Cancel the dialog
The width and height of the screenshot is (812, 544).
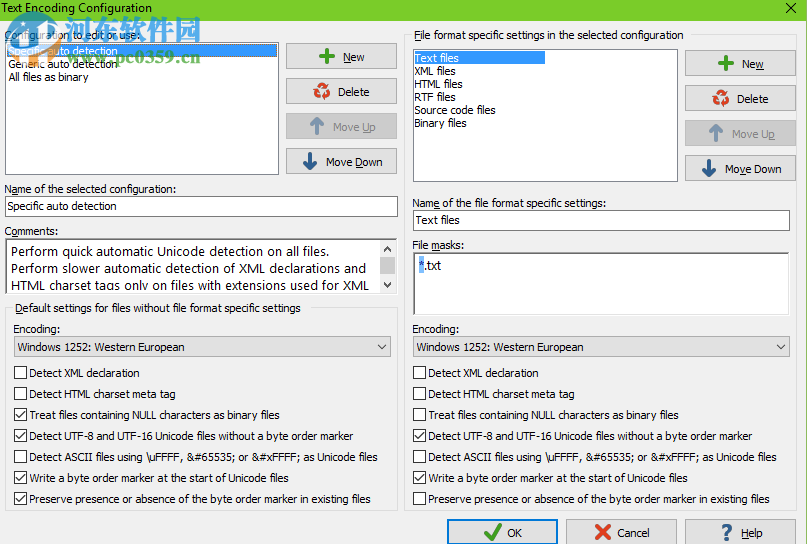(x=621, y=532)
